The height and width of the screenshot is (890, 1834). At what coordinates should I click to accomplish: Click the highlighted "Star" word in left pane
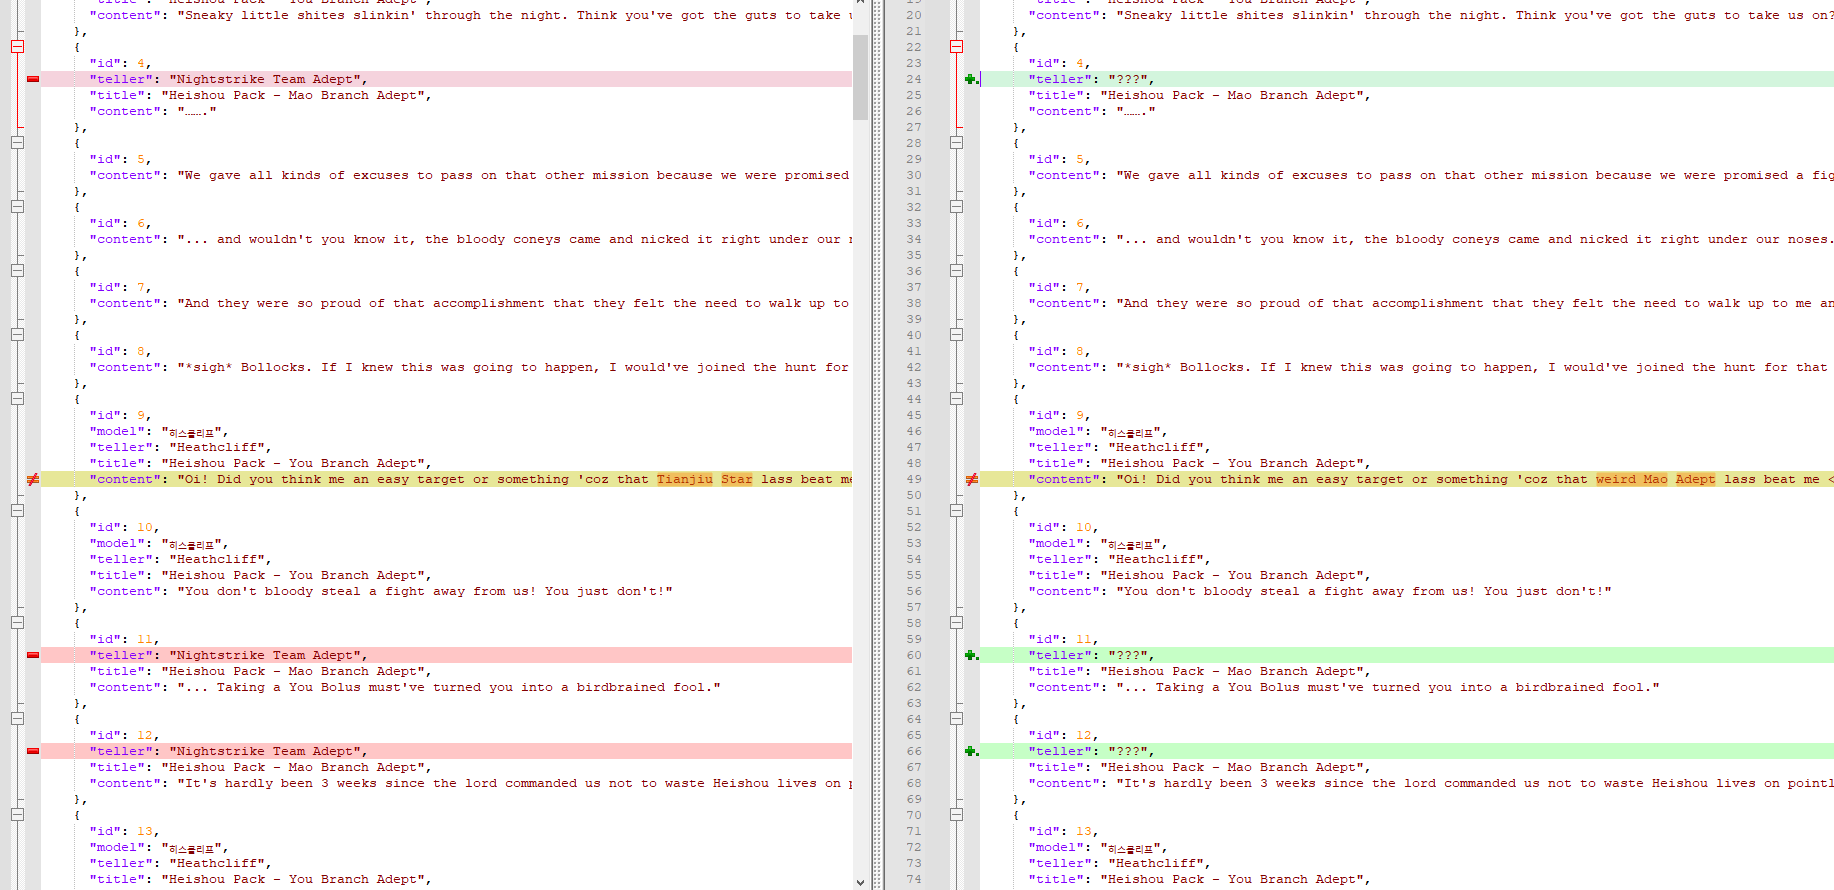coord(737,479)
